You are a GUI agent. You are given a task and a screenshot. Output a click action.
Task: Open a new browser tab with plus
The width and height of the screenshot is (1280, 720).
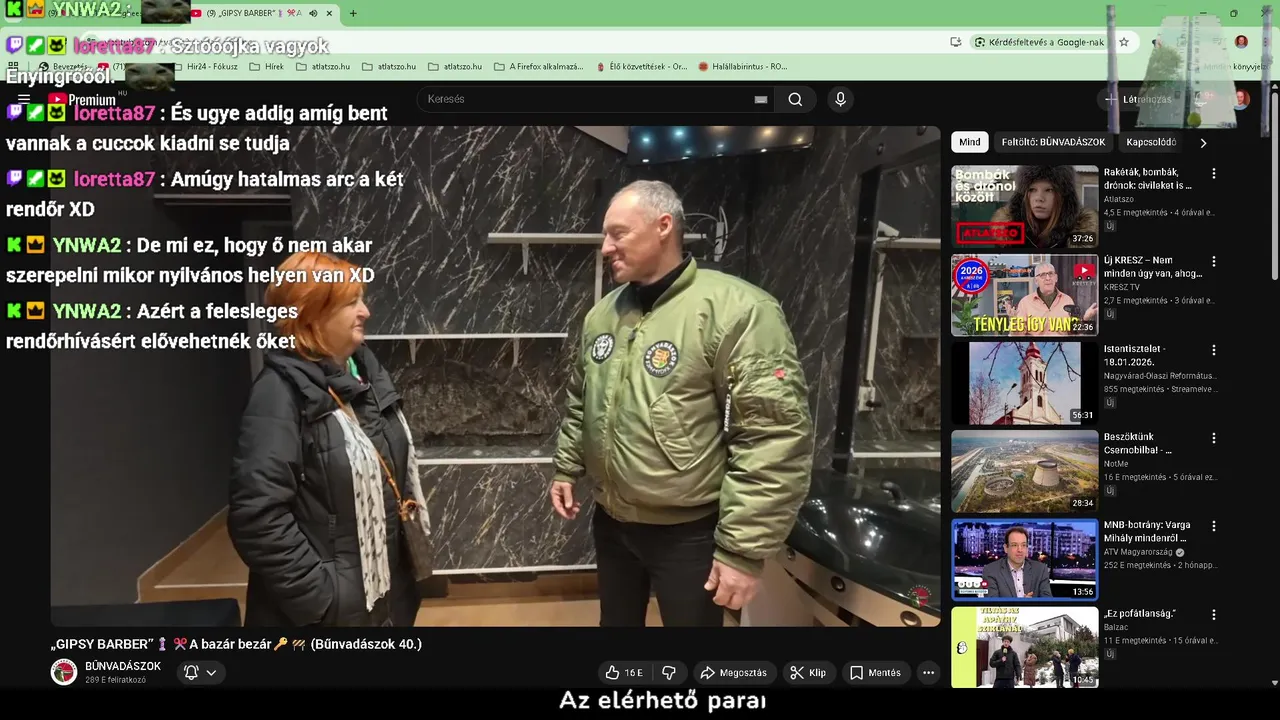coord(353,13)
